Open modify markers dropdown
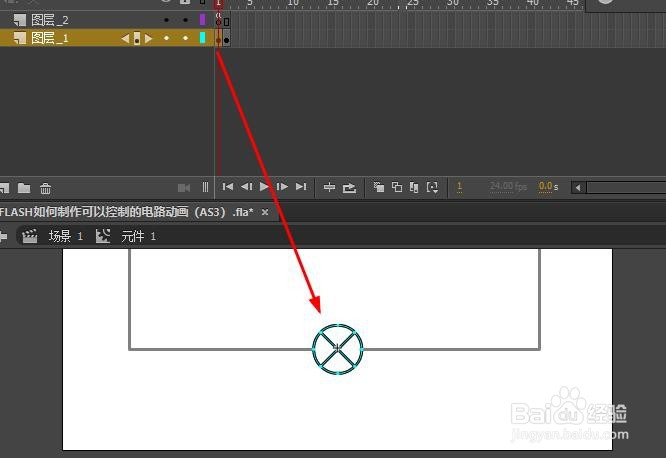666x458 pixels. tap(432, 187)
